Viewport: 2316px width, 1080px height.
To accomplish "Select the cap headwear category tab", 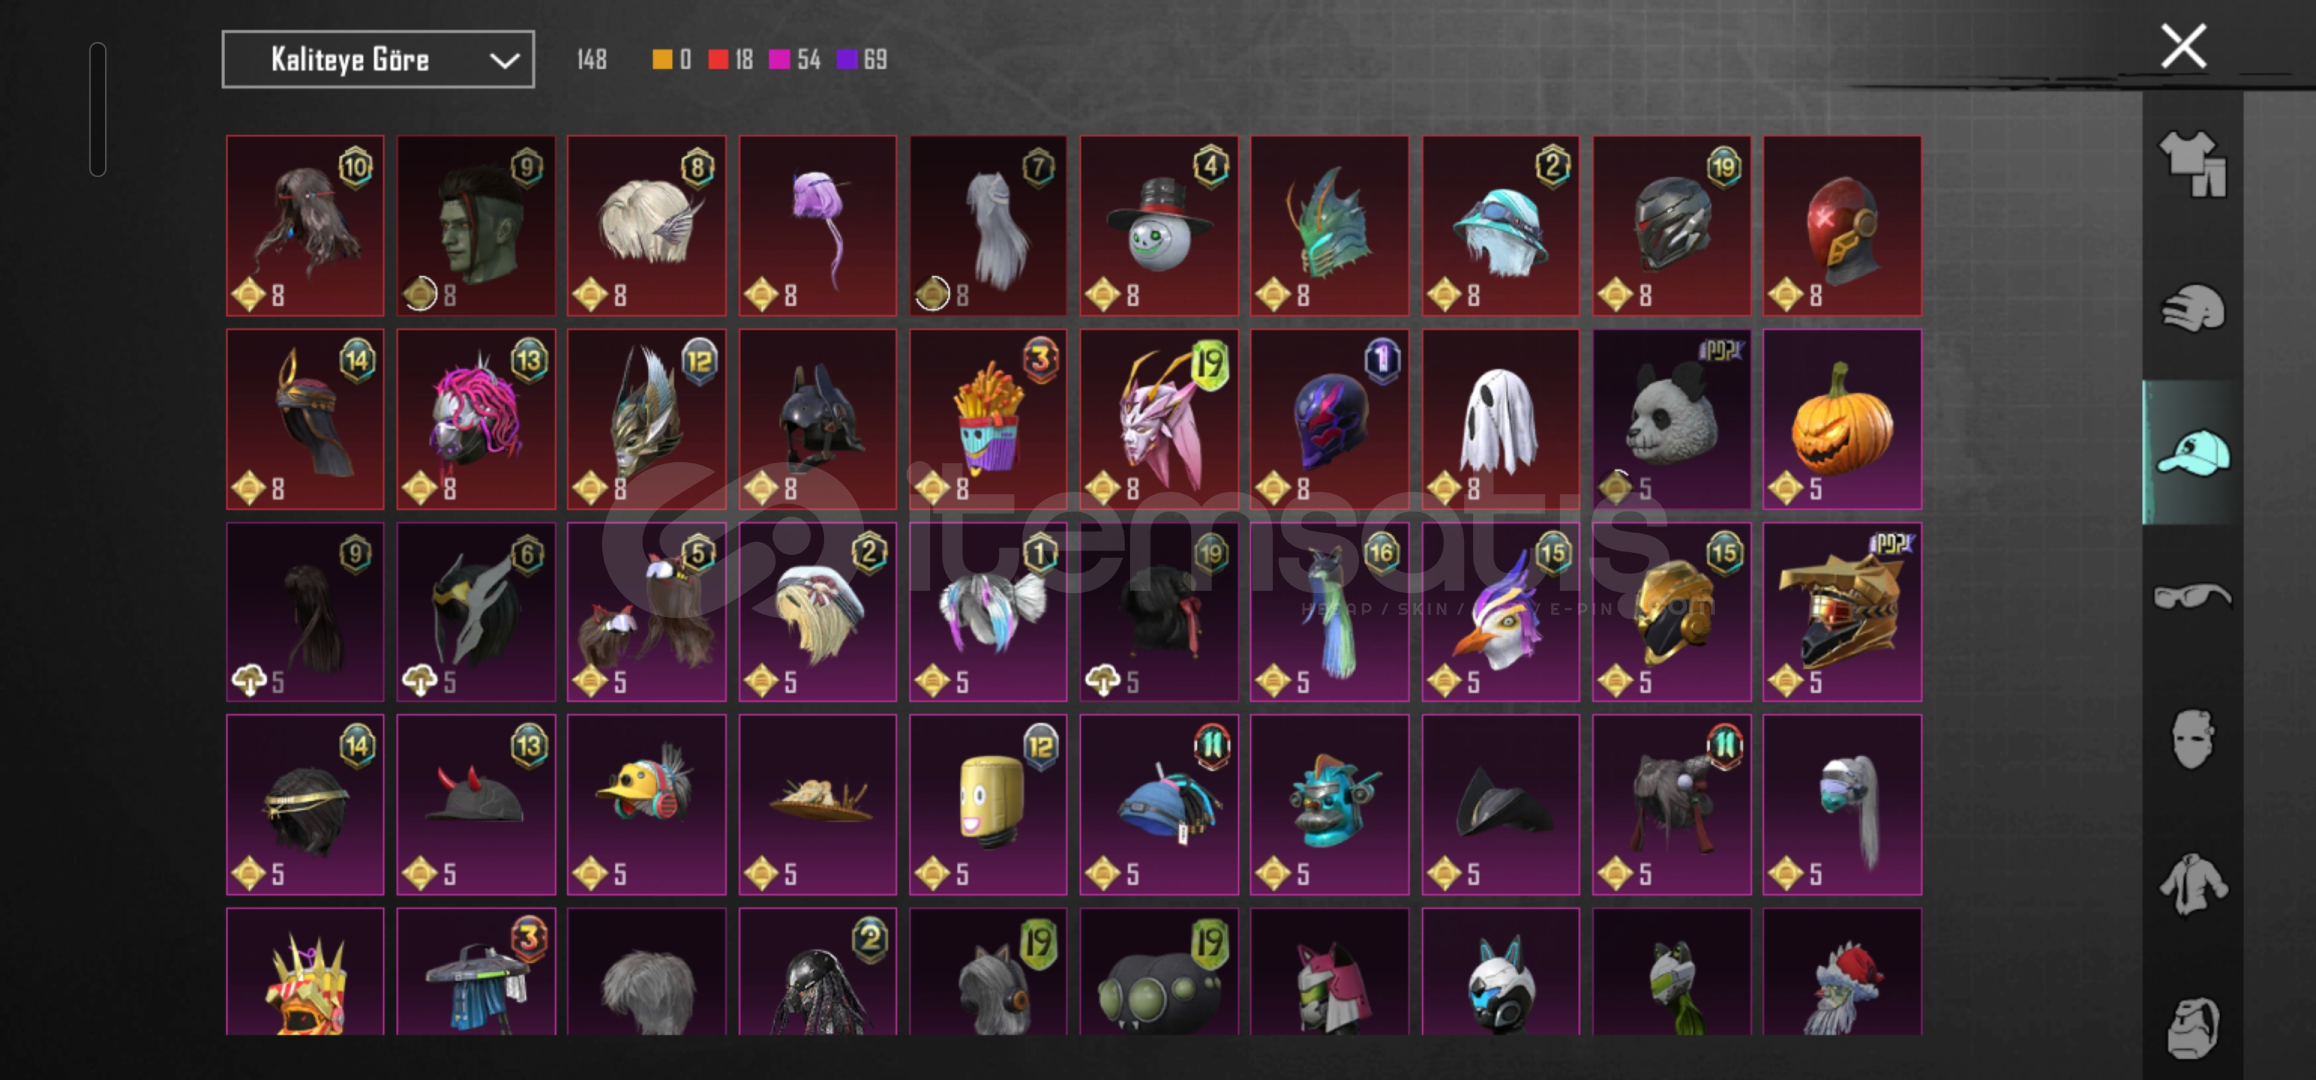I will point(2192,452).
